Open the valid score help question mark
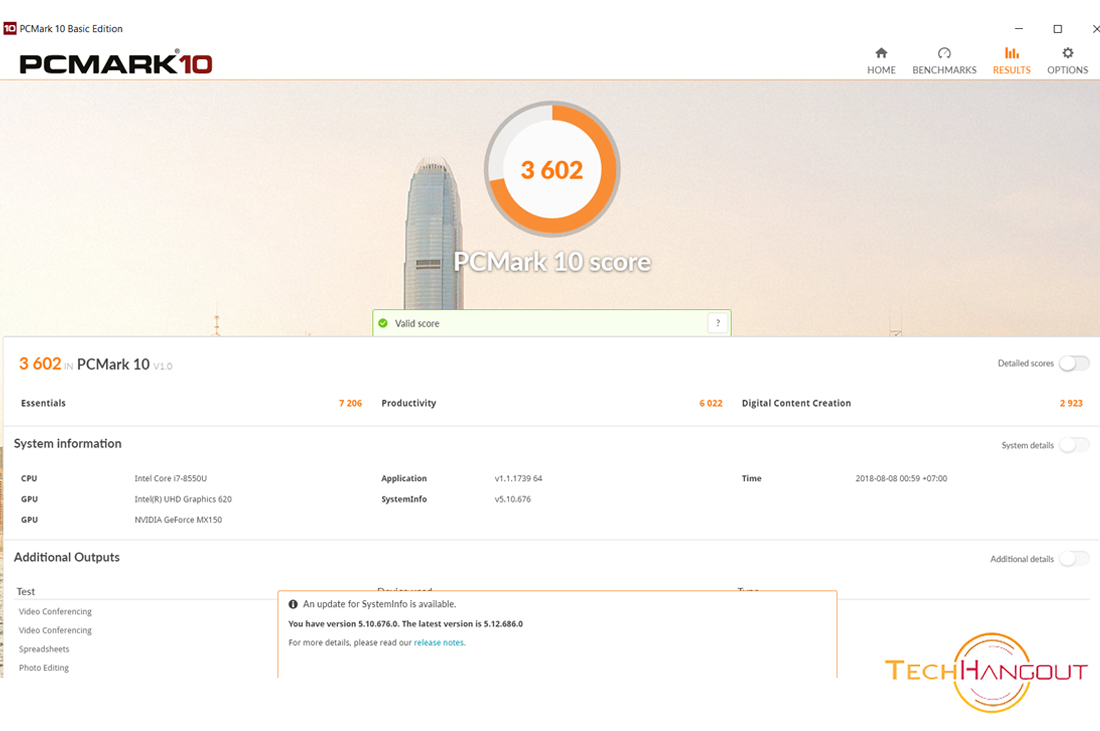 (x=718, y=323)
